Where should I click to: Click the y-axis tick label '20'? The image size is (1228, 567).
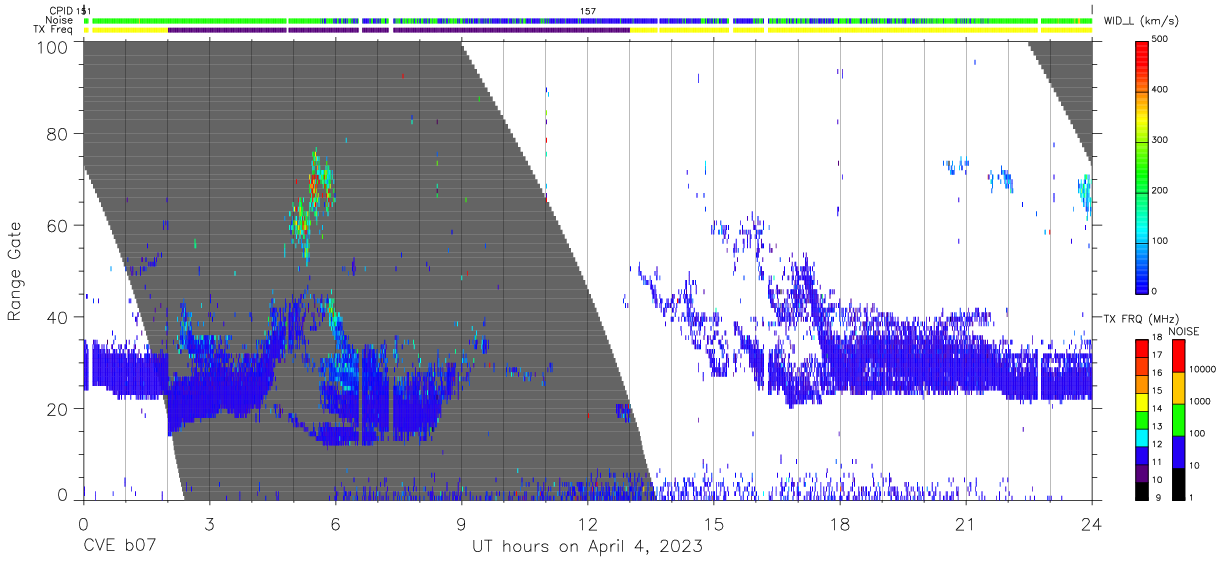pyautogui.click(x=58, y=409)
